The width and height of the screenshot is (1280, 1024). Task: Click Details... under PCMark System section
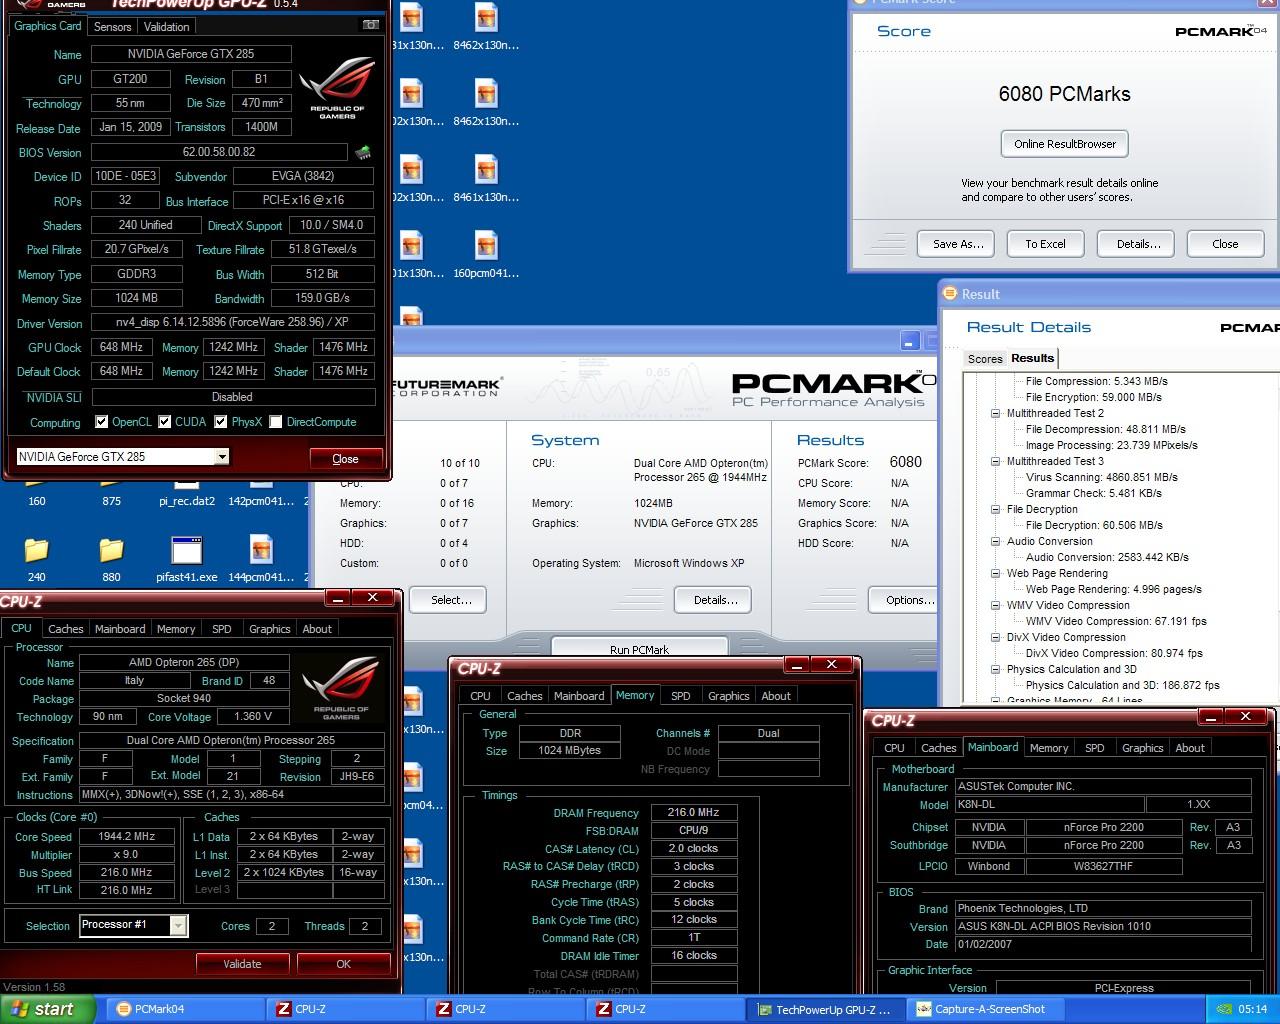[715, 600]
